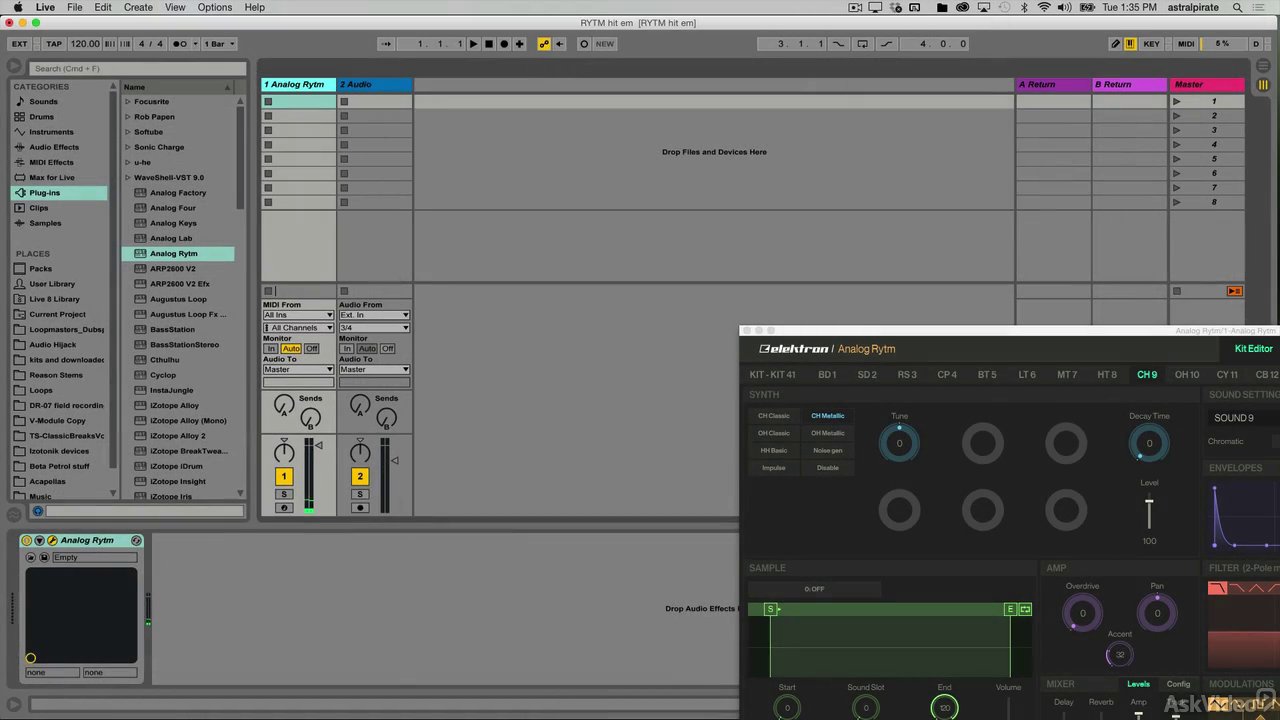Set track 1 Monitor to In
1280x720 pixels.
coord(271,349)
